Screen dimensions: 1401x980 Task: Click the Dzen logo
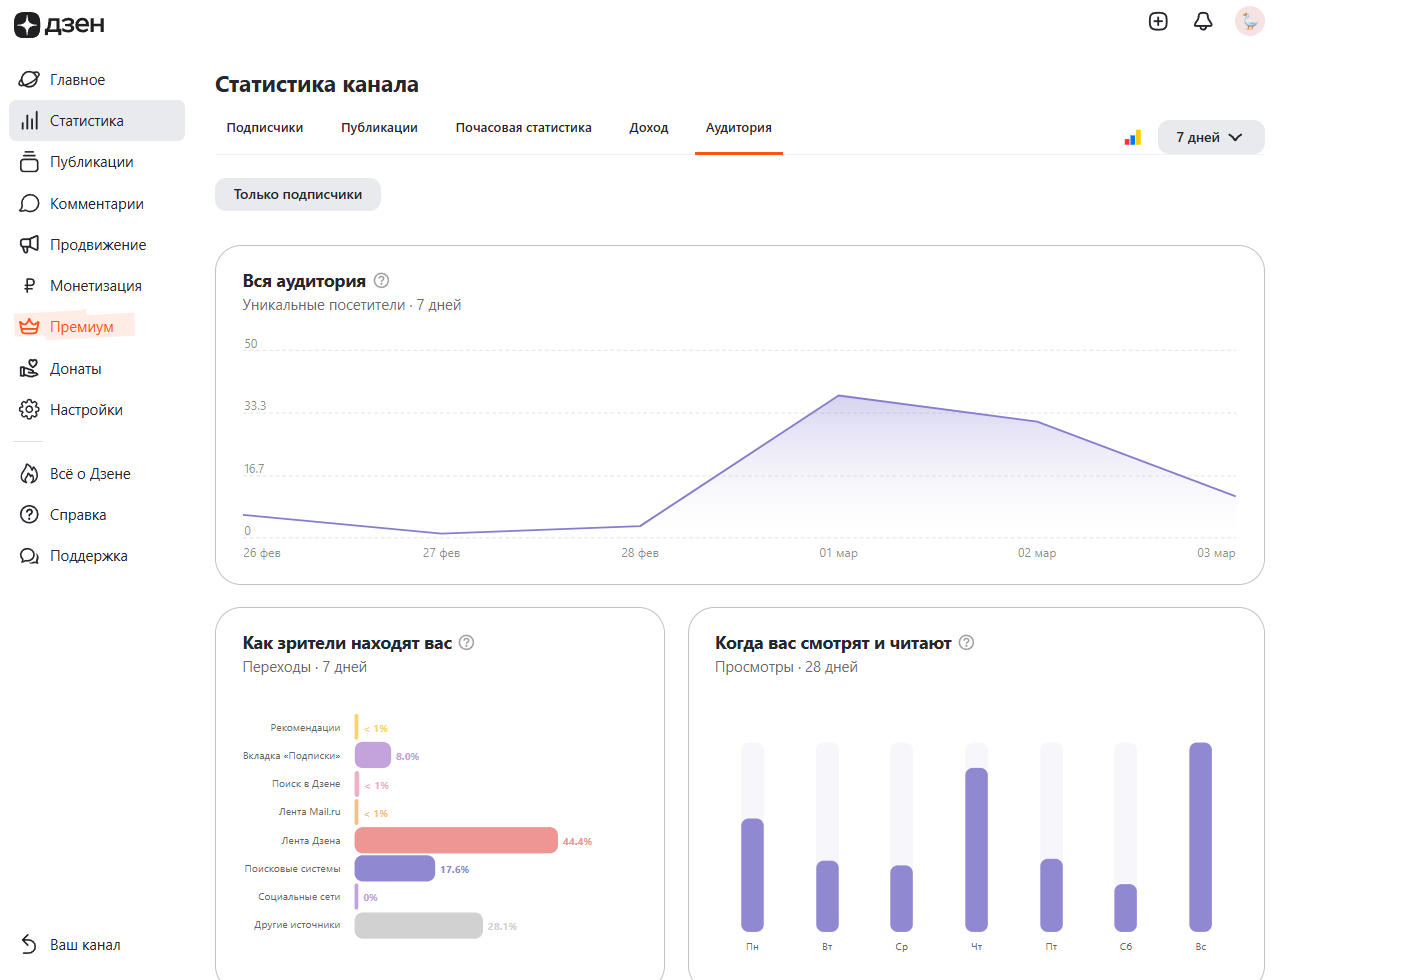59,25
